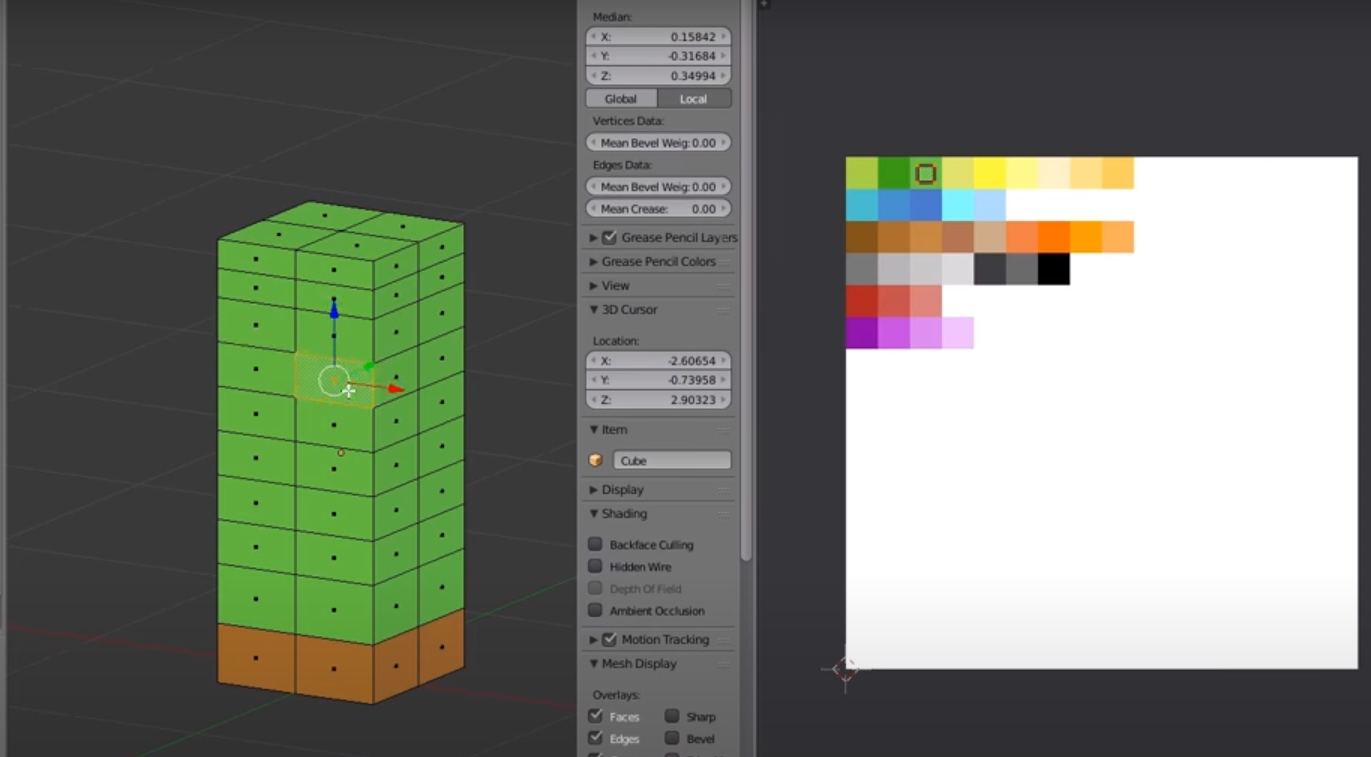Disable the Faces overlay checkbox

[595, 716]
